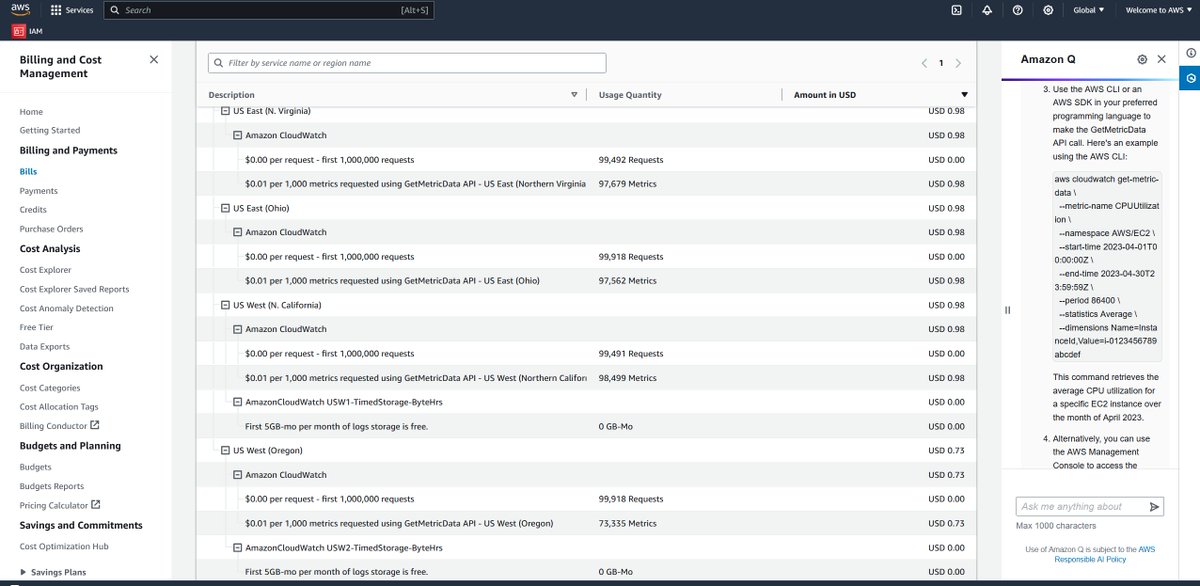Go to the next page arrow
1200x586 pixels.
pos(958,63)
